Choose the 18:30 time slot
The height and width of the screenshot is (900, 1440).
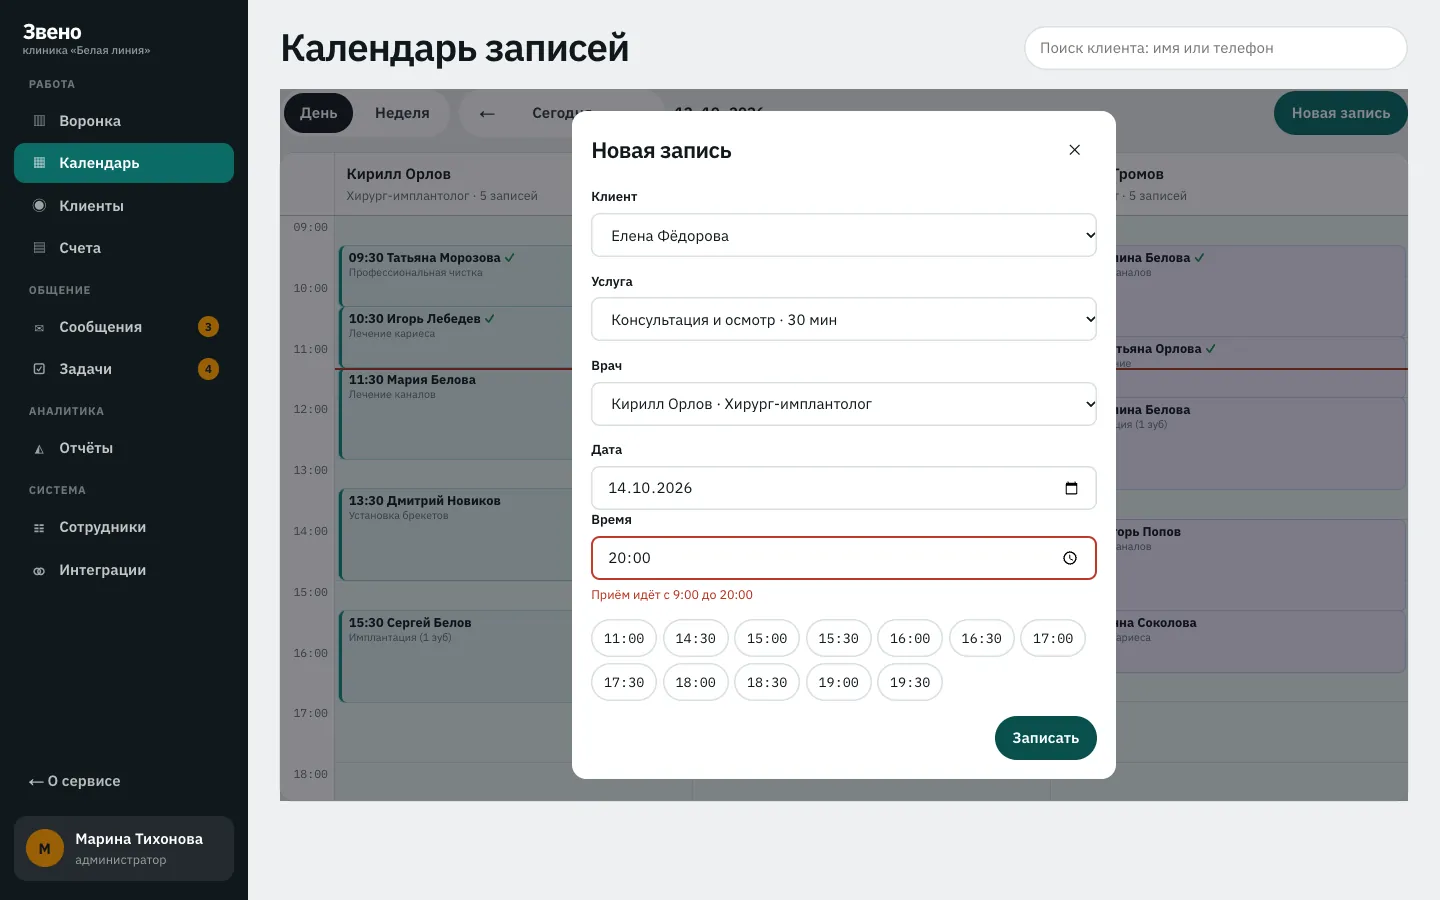pyautogui.click(x=767, y=682)
